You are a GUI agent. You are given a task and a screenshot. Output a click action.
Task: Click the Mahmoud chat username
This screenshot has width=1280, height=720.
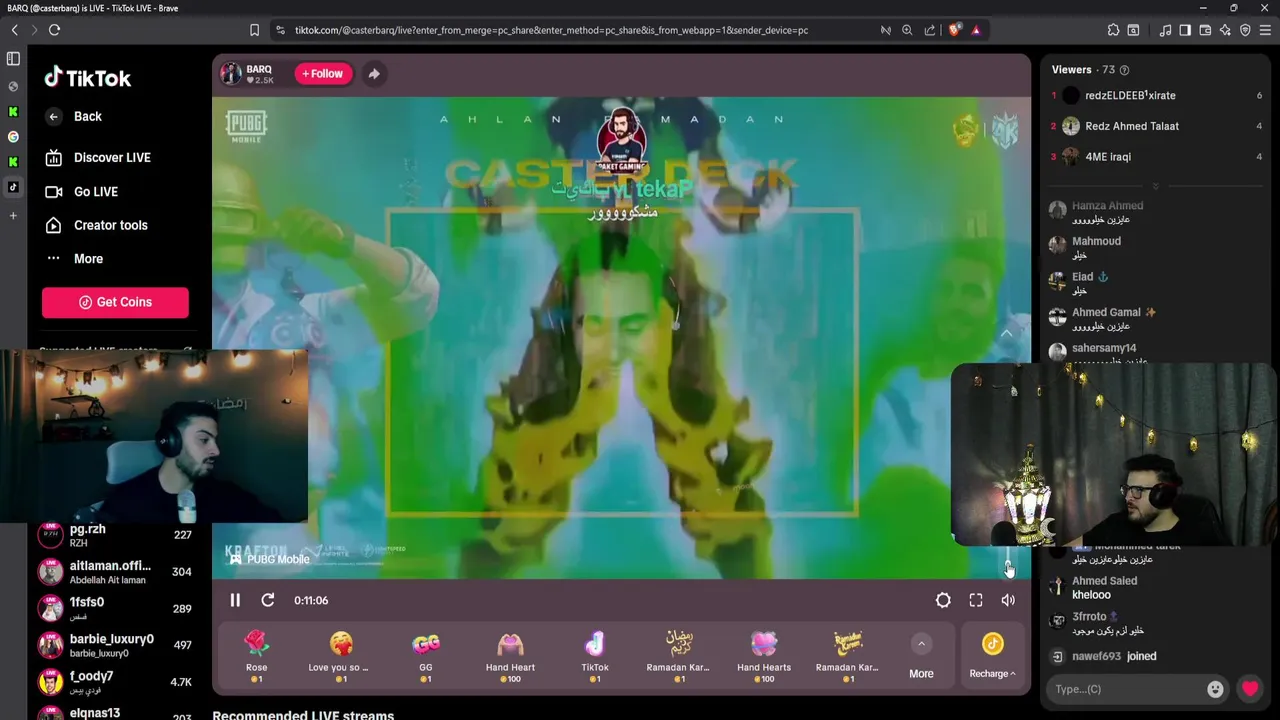tap(1096, 241)
